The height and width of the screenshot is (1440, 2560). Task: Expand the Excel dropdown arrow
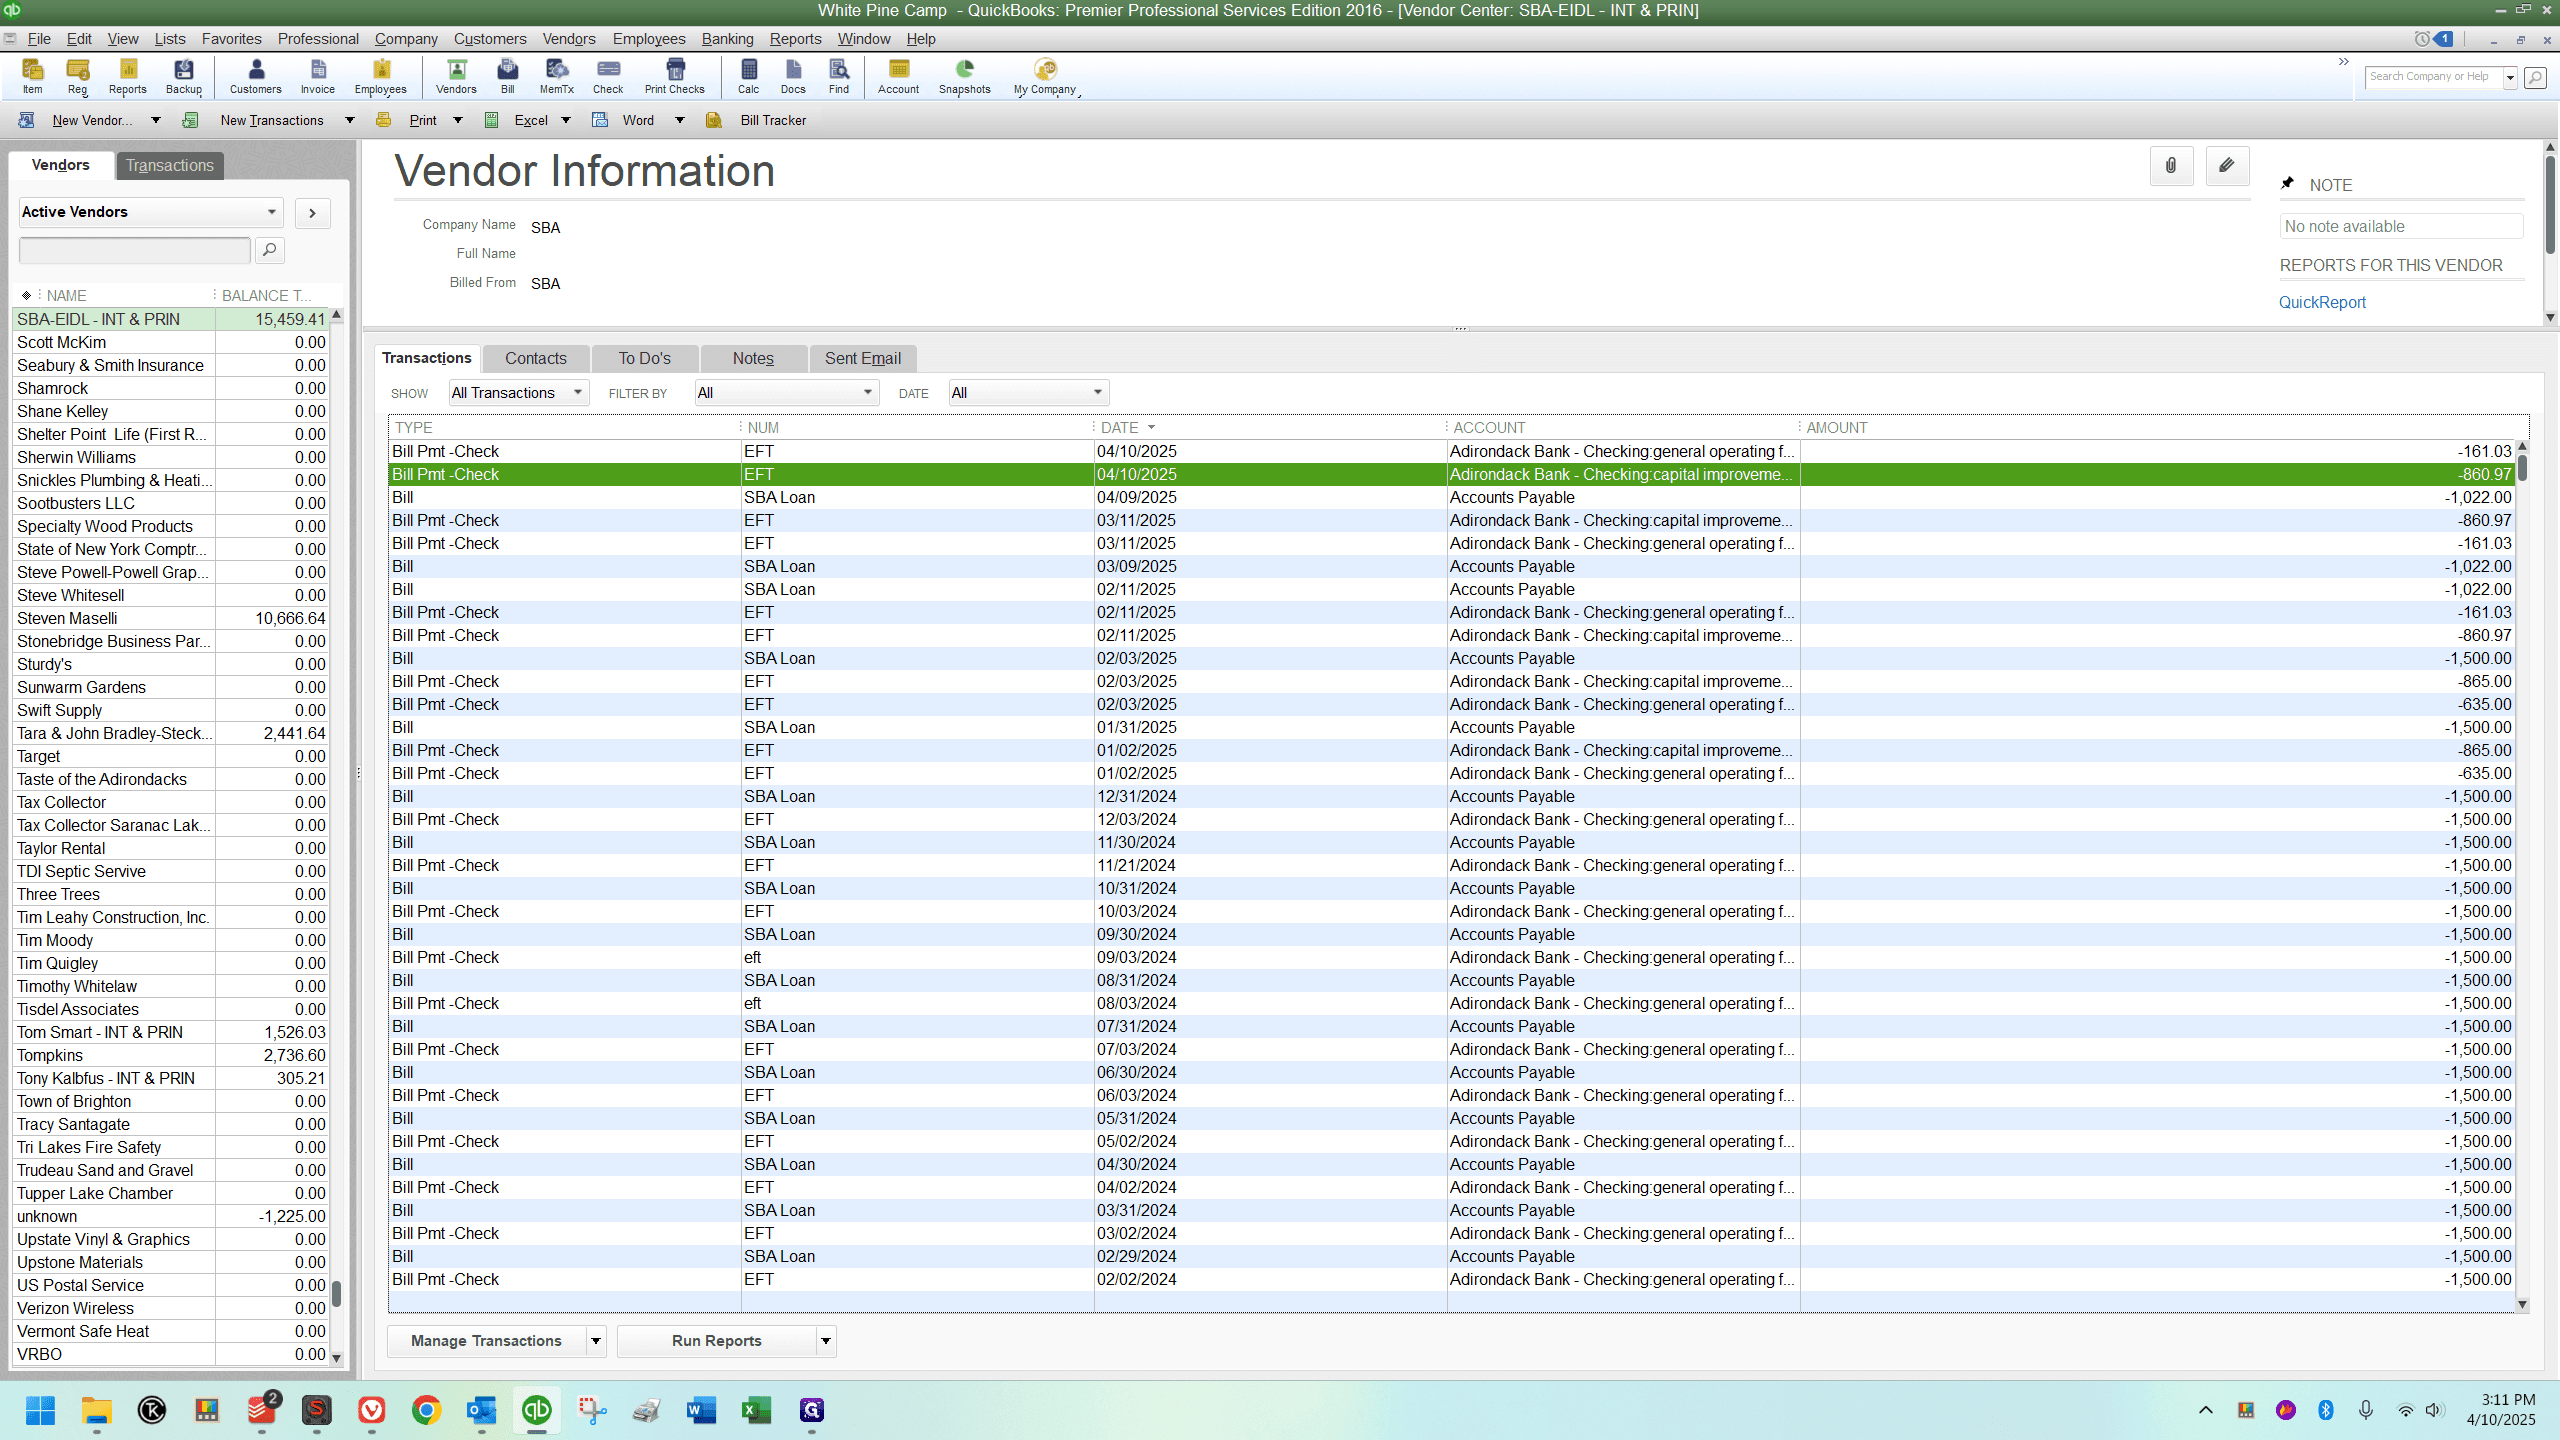click(565, 120)
